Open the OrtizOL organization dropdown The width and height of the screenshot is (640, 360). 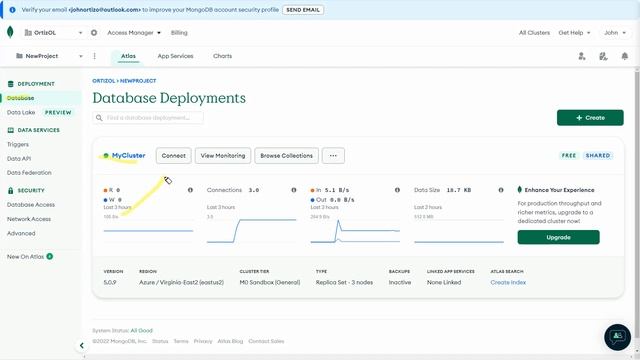coord(53,33)
